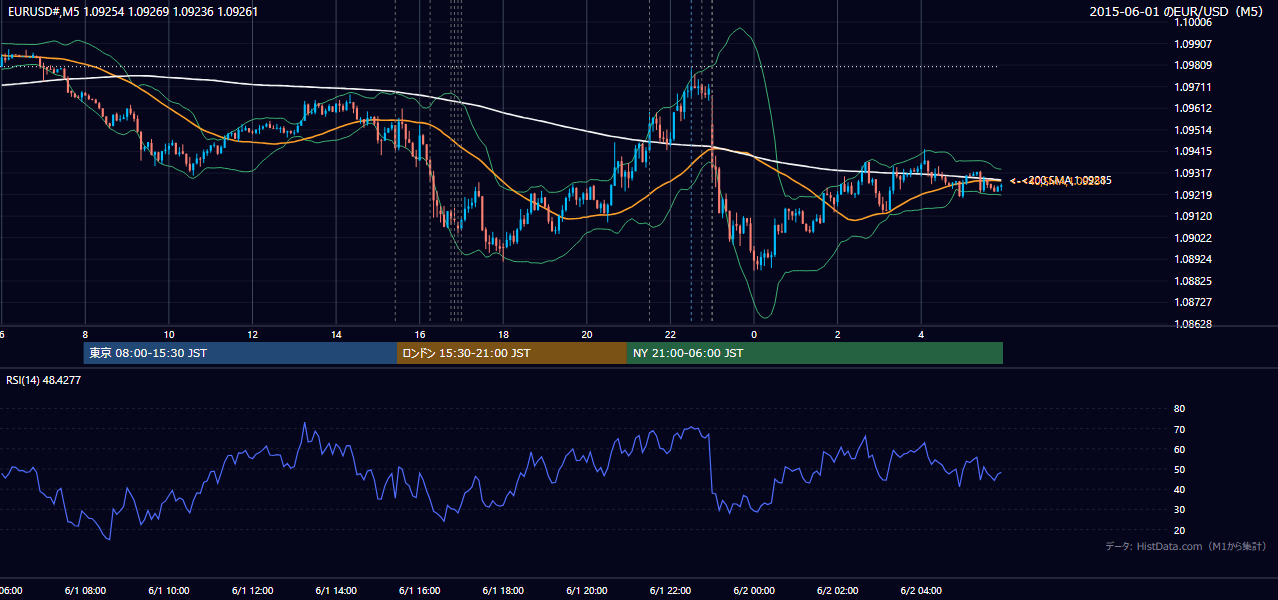Click the 6/2 00:00 bottom time label
Viewport: 1278px width, 600px height.
click(754, 590)
